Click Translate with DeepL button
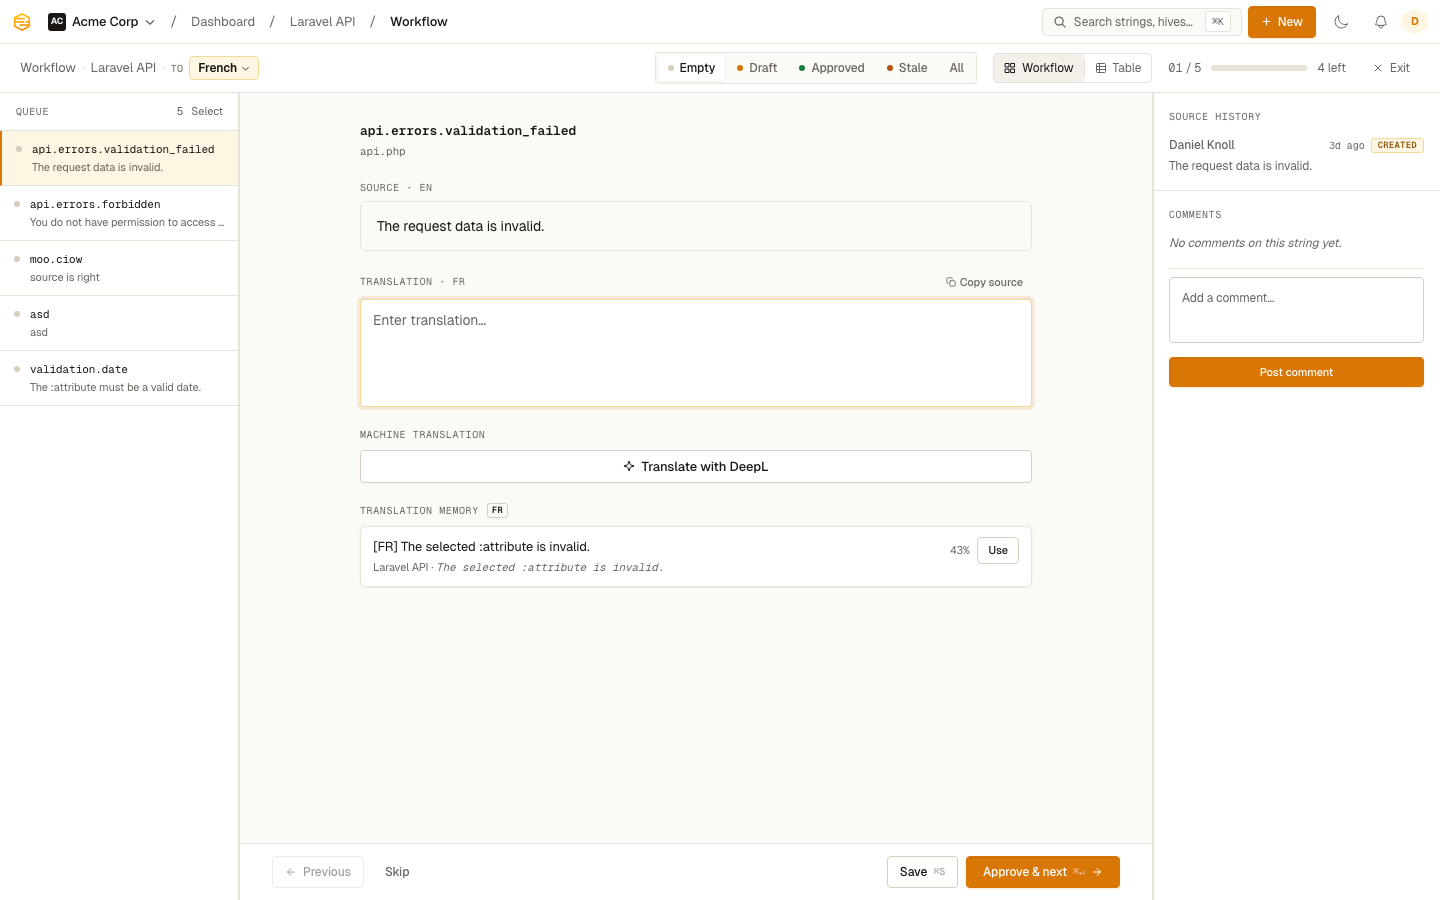This screenshot has width=1440, height=900. 696,467
